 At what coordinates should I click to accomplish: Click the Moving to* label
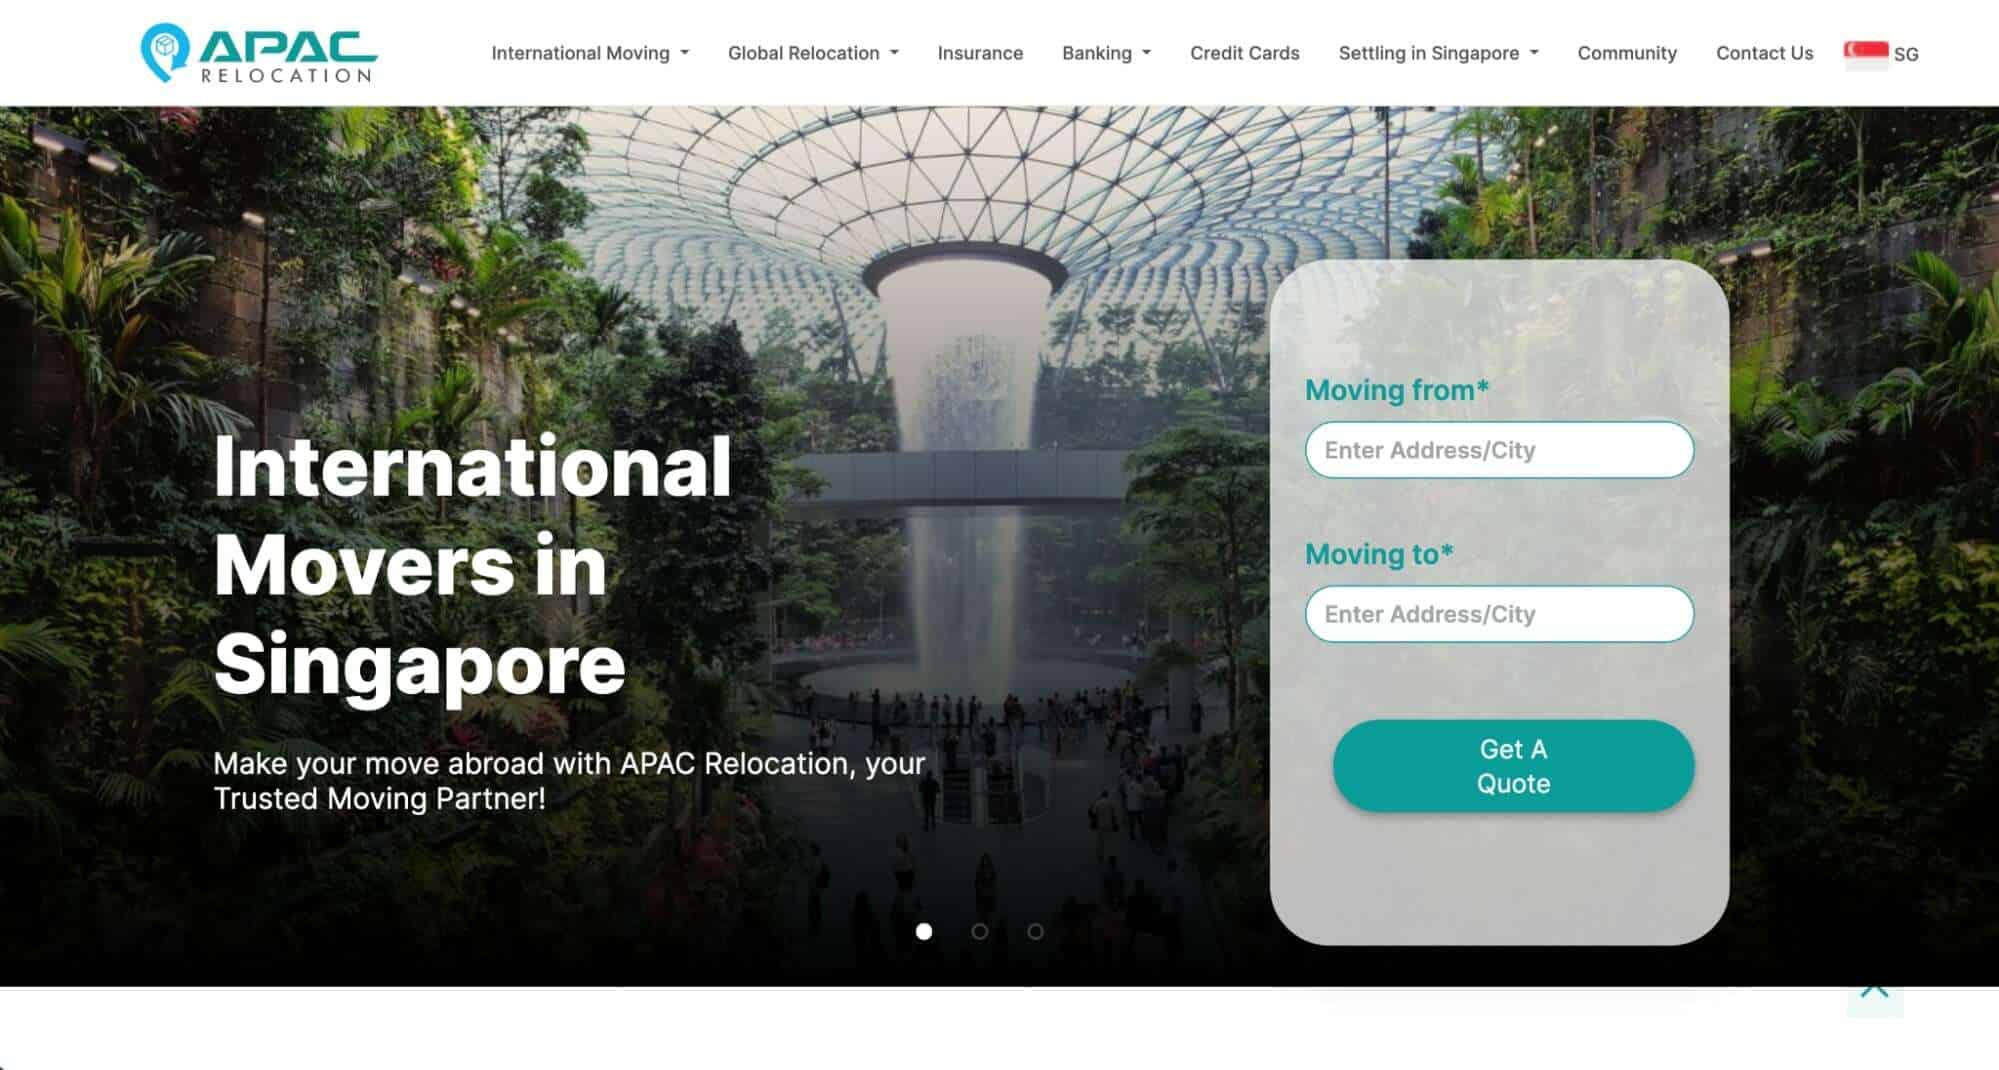tap(1379, 554)
